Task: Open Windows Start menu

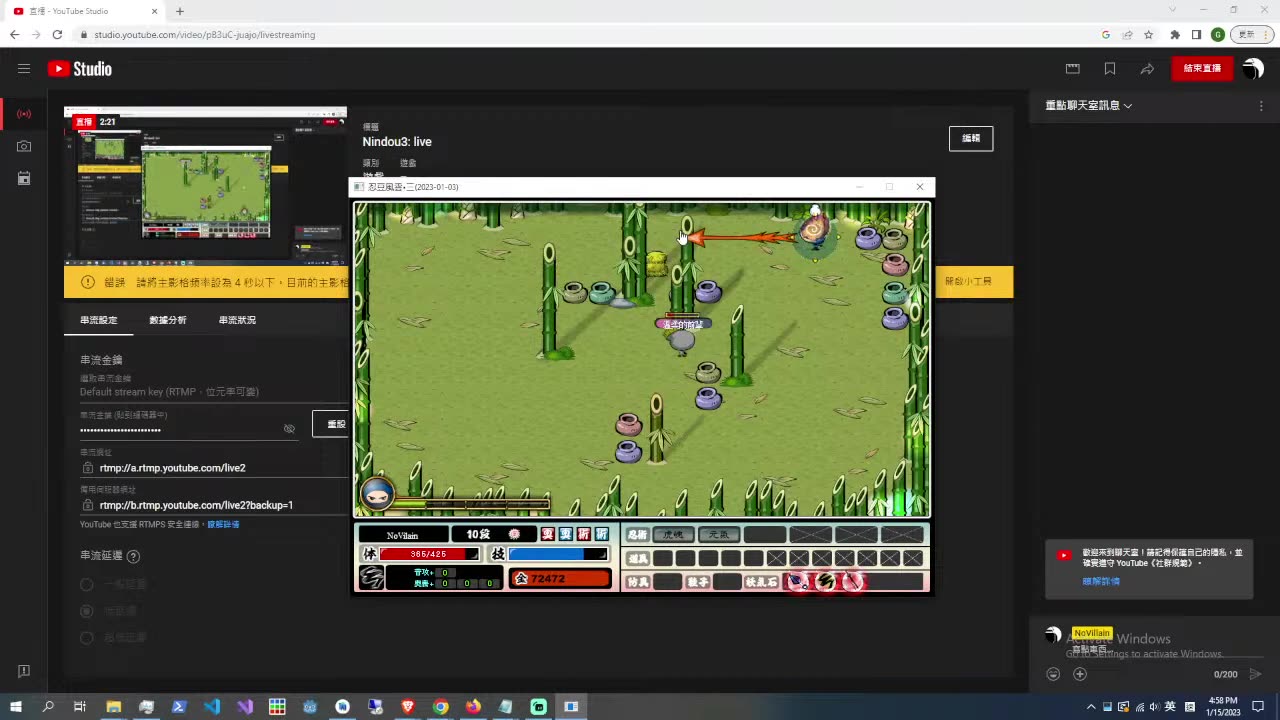Action: pos(16,707)
